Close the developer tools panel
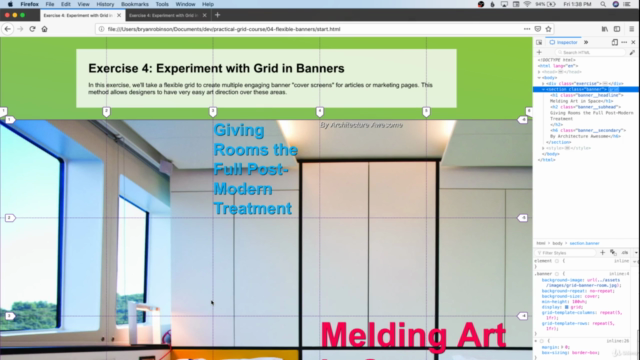Viewport: 640px width, 360px height. click(x=633, y=42)
